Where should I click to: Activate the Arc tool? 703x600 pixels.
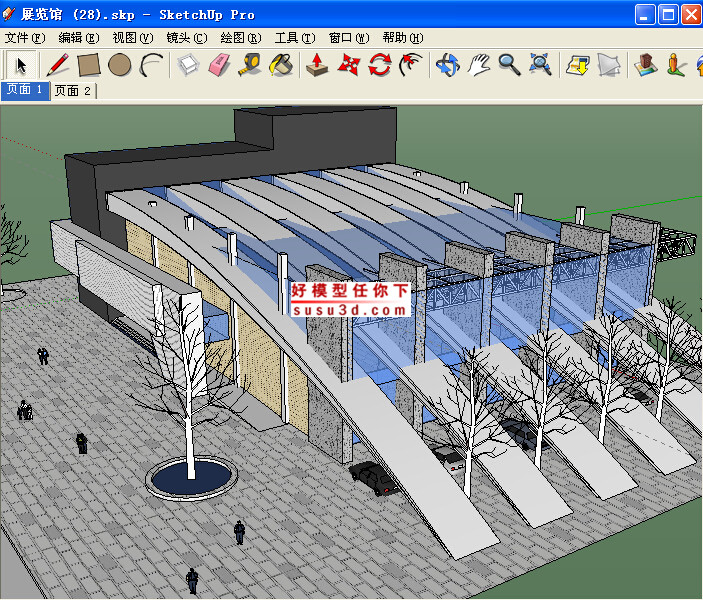point(151,65)
